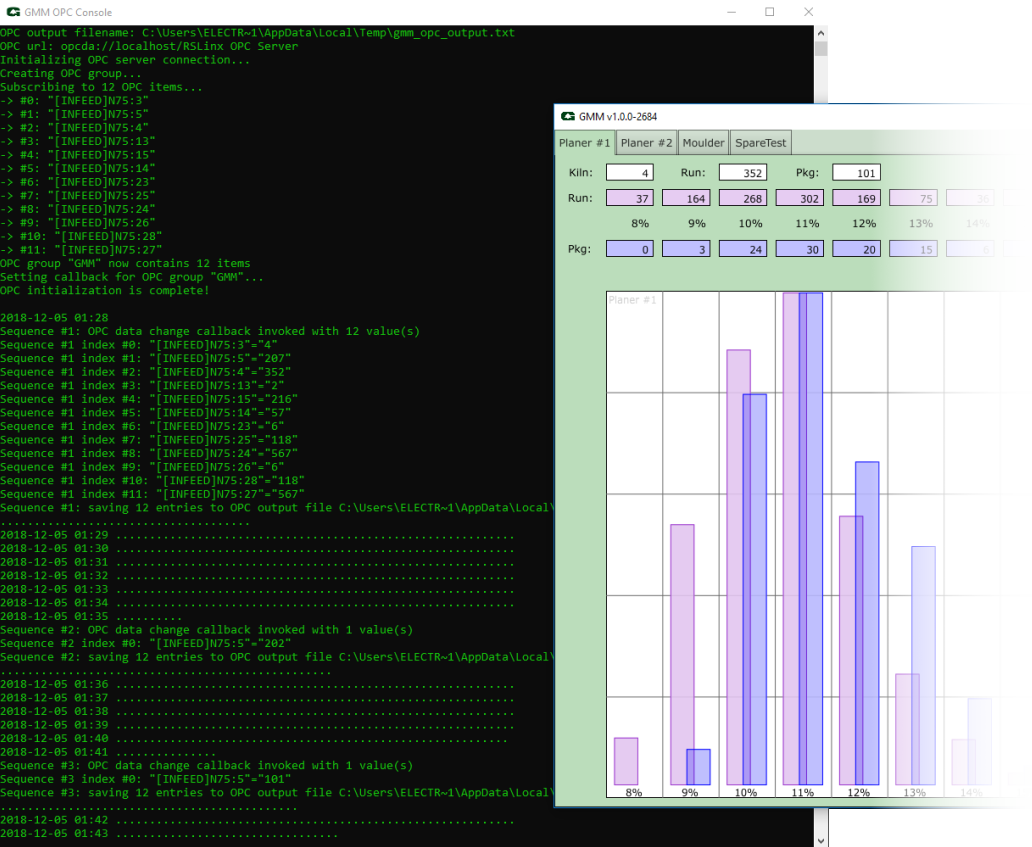The height and width of the screenshot is (847, 1032).
Task: Close the GMM OPC Console window
Action: 808,12
